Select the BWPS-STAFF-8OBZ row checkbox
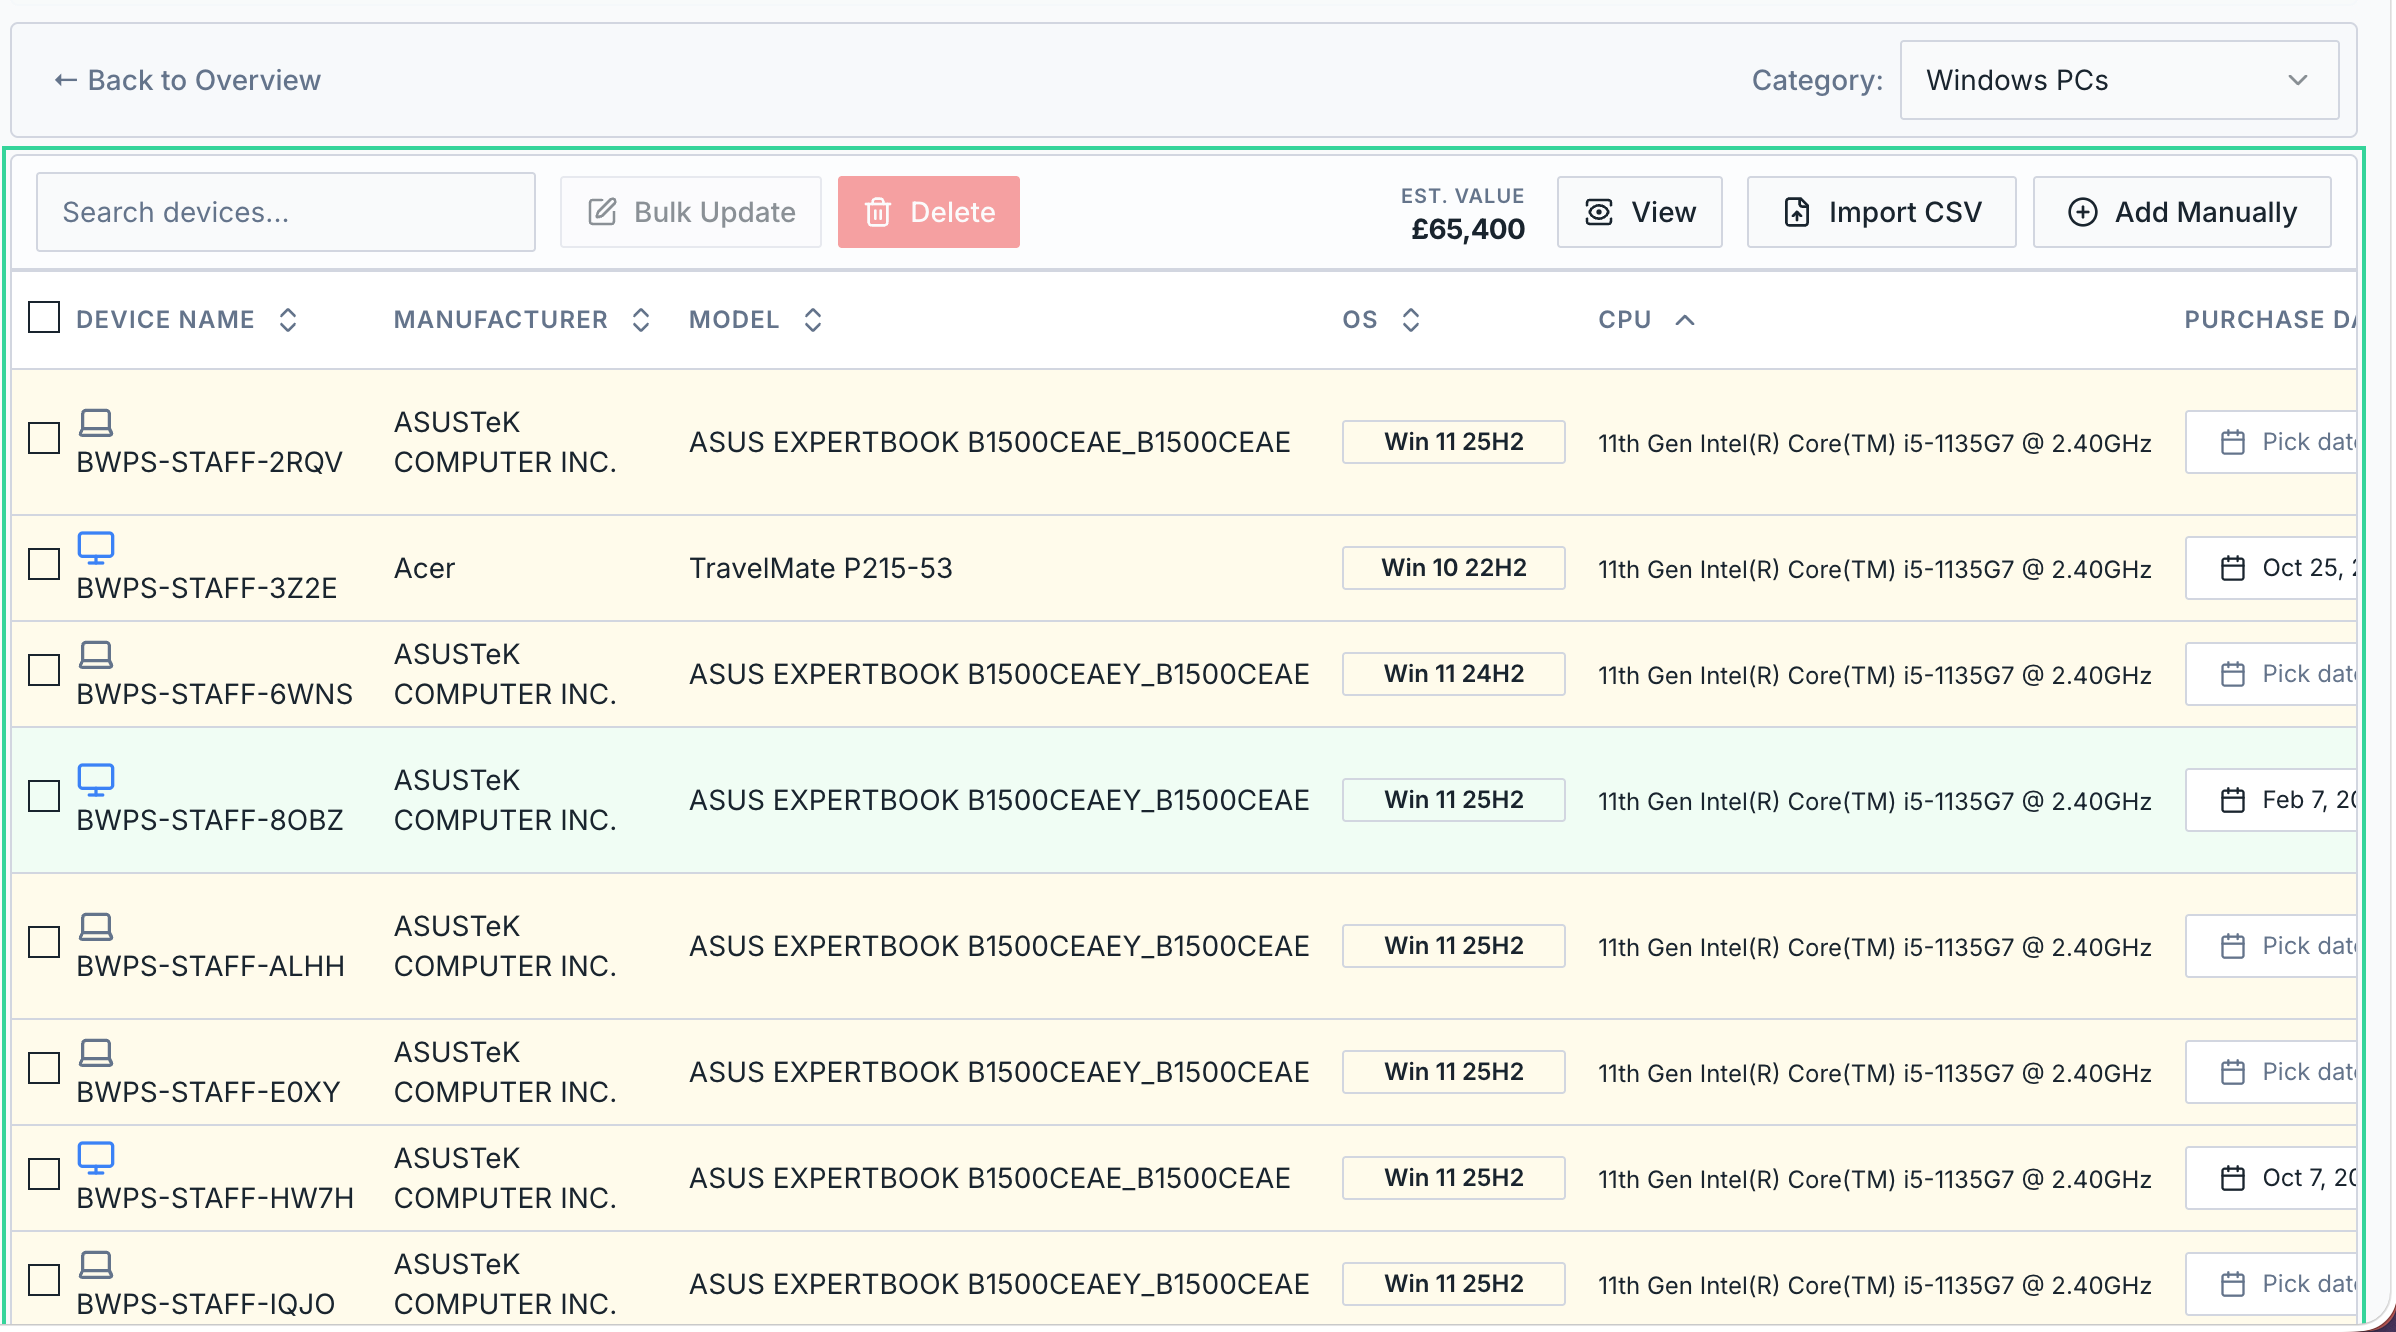The image size is (2396, 1332). (44, 796)
